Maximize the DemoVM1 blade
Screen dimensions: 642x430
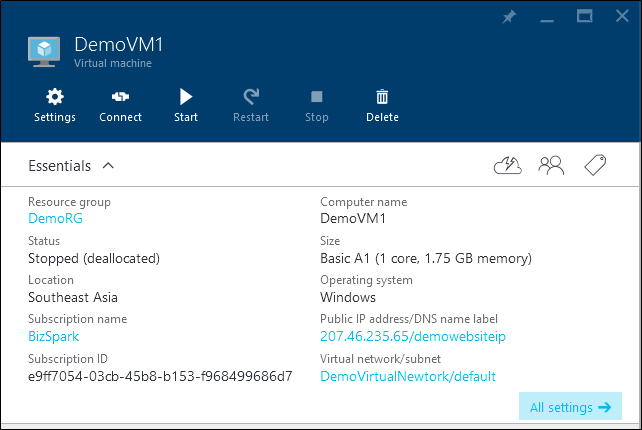tap(585, 16)
